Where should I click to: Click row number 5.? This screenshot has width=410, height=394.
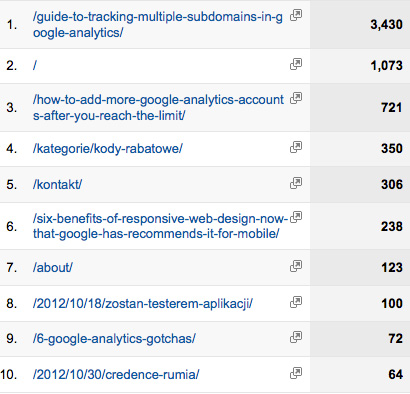point(12,184)
